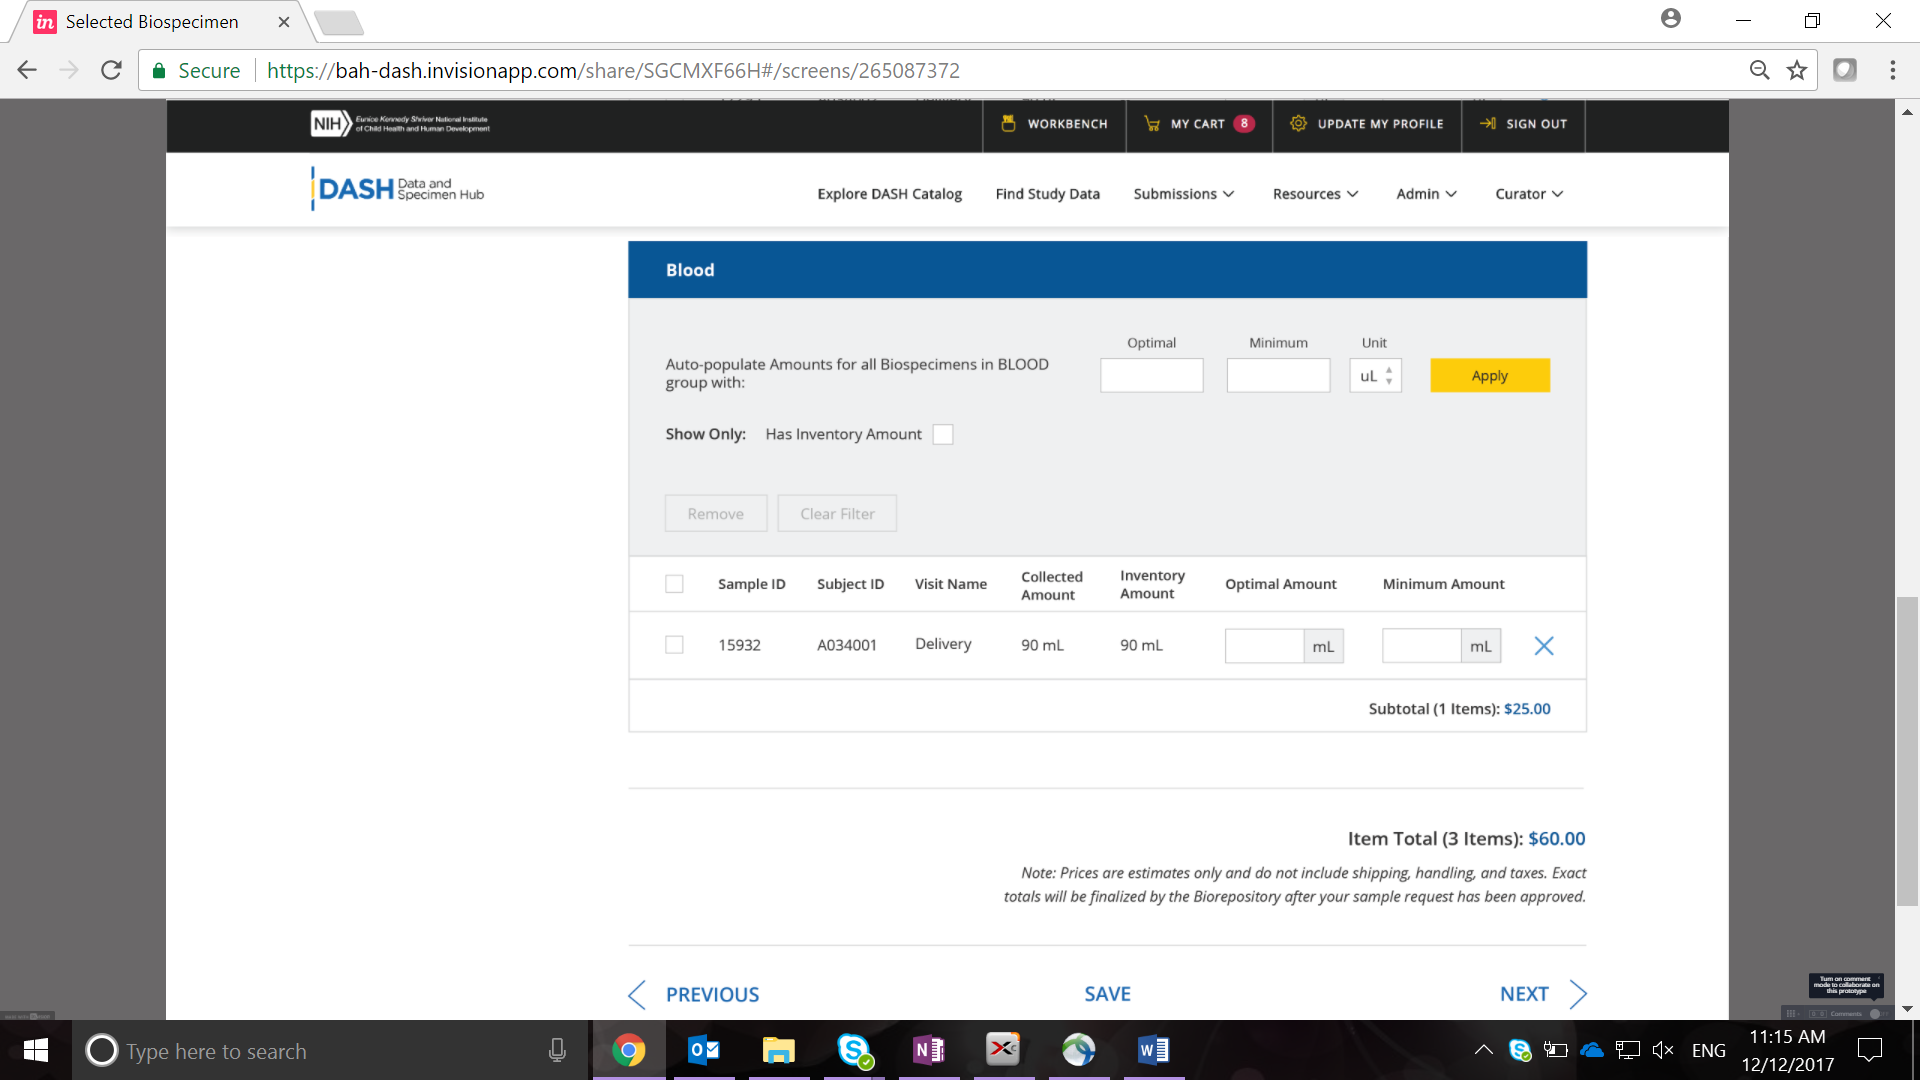Enable the Has Inventory Amount checkbox
The height and width of the screenshot is (1080, 1920).
(942, 434)
